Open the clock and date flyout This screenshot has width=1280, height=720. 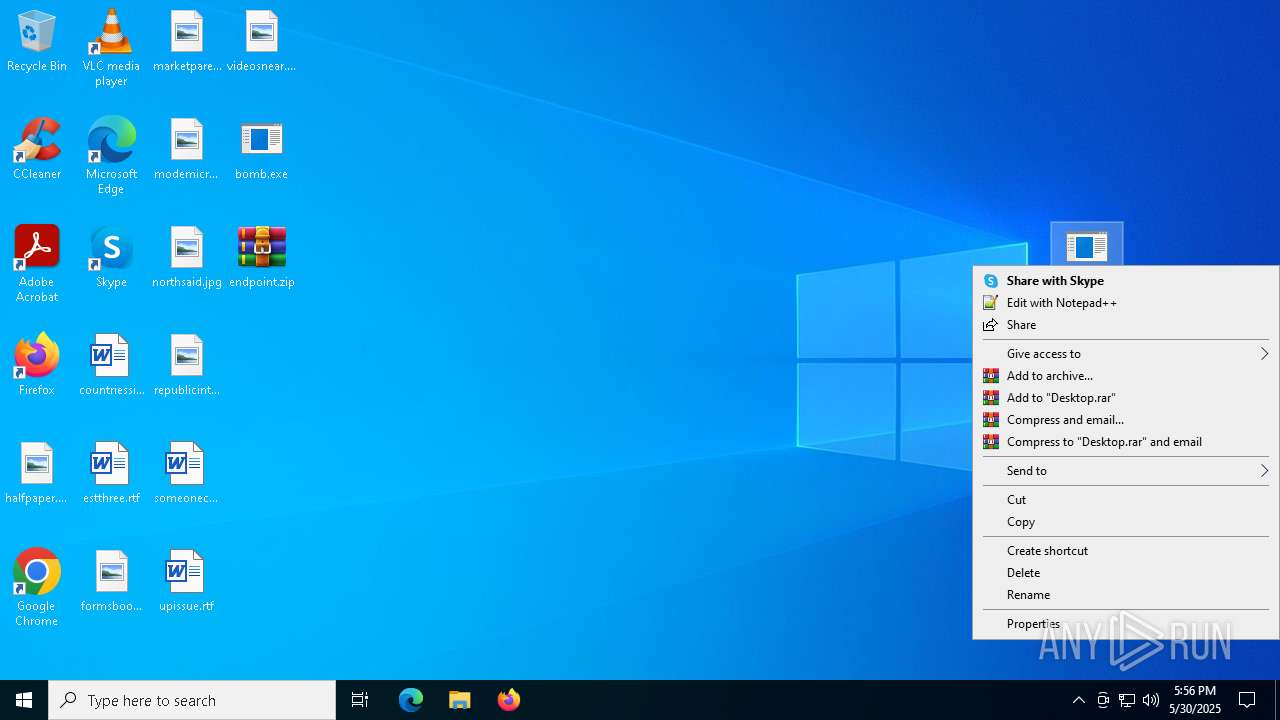click(x=1195, y=700)
